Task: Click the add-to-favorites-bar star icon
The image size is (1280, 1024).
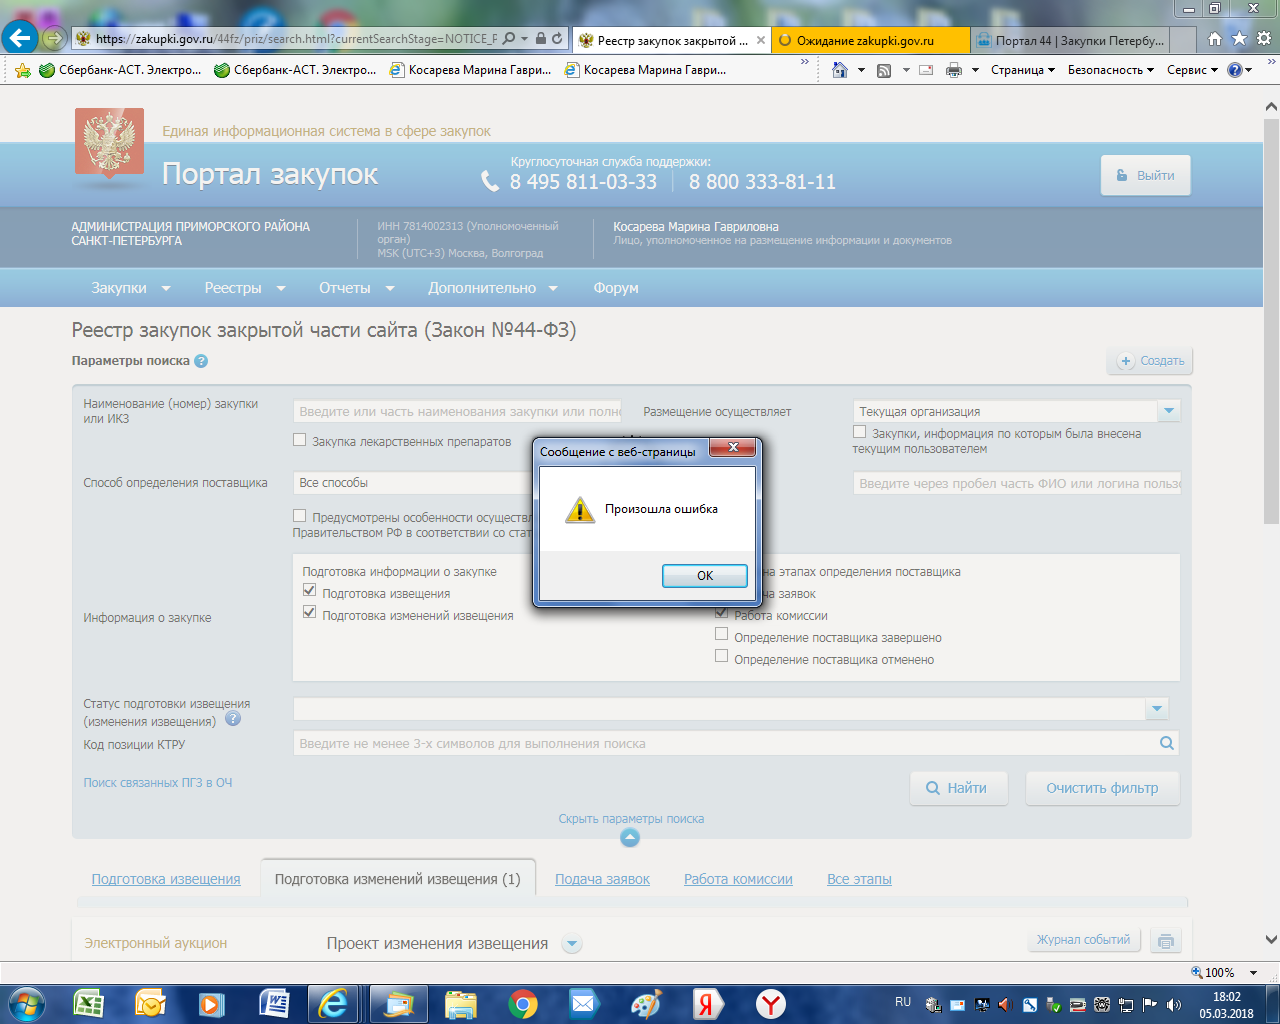Action: click(23, 70)
